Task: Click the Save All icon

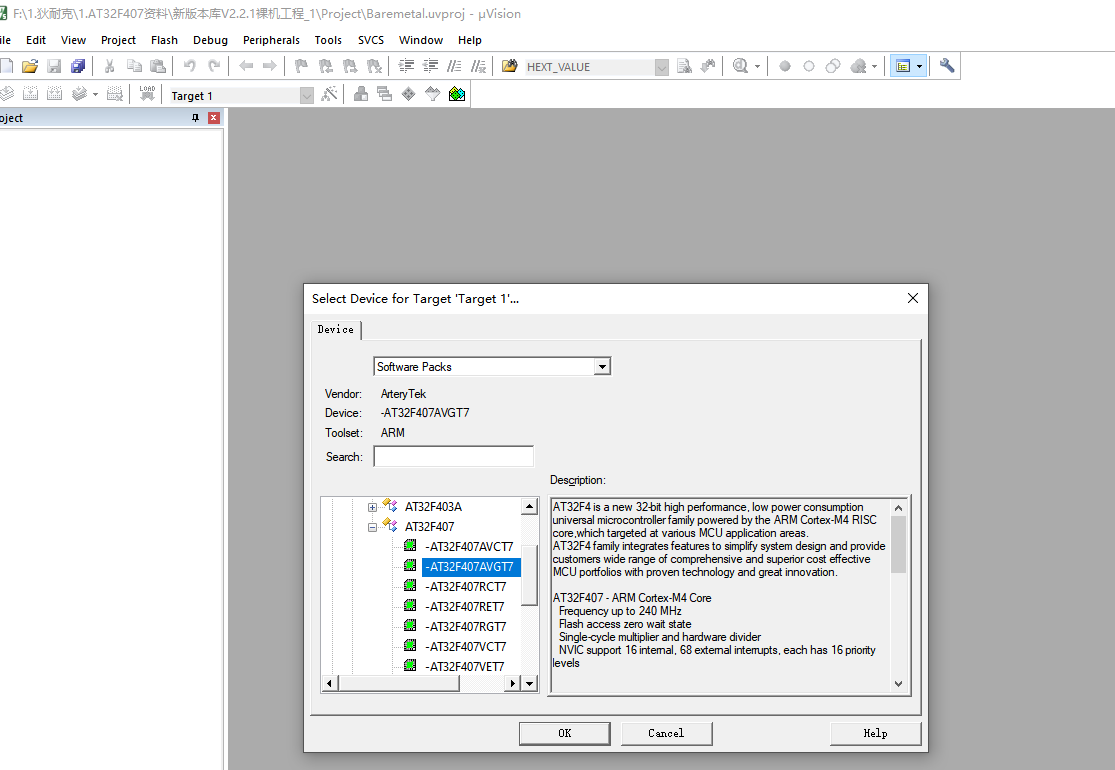Action: coord(78,66)
